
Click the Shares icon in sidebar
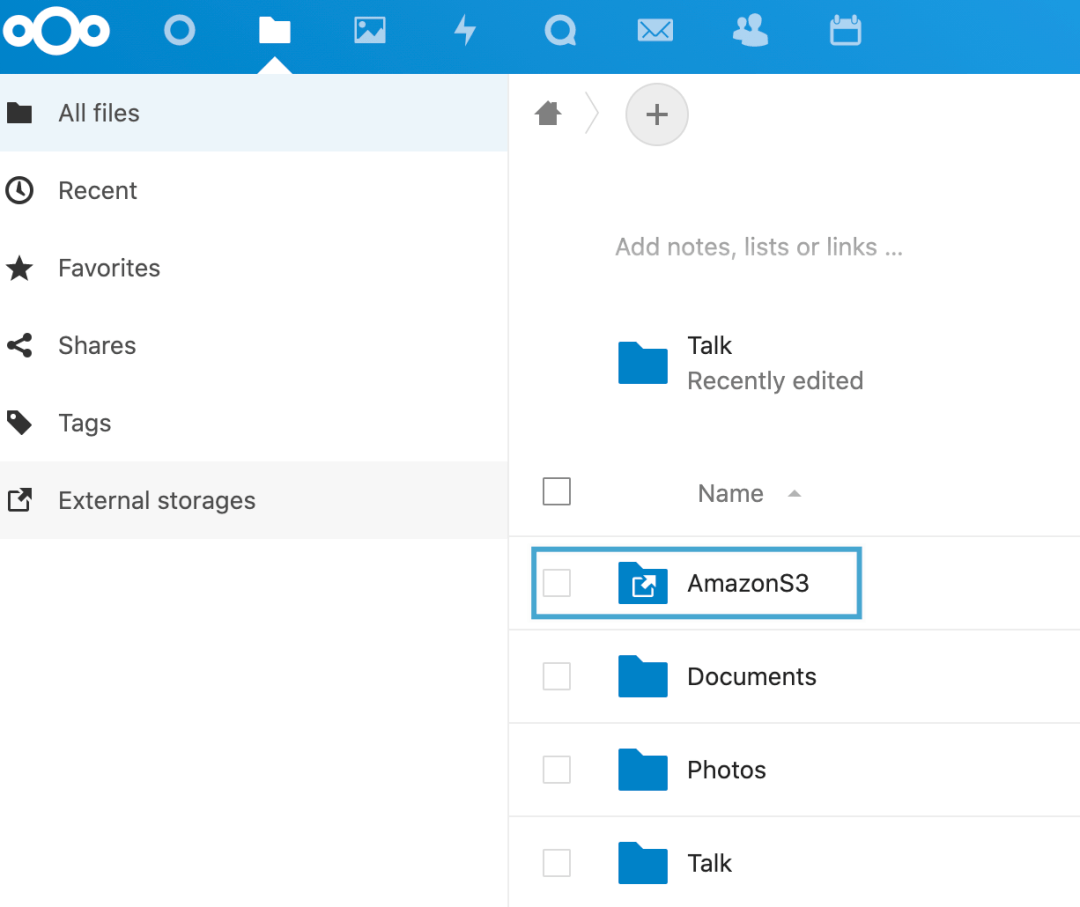(x=19, y=345)
